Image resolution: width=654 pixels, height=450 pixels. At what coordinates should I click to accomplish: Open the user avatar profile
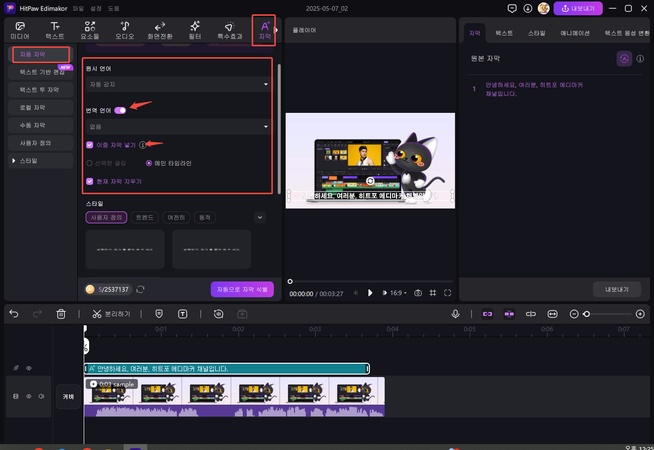pos(543,8)
